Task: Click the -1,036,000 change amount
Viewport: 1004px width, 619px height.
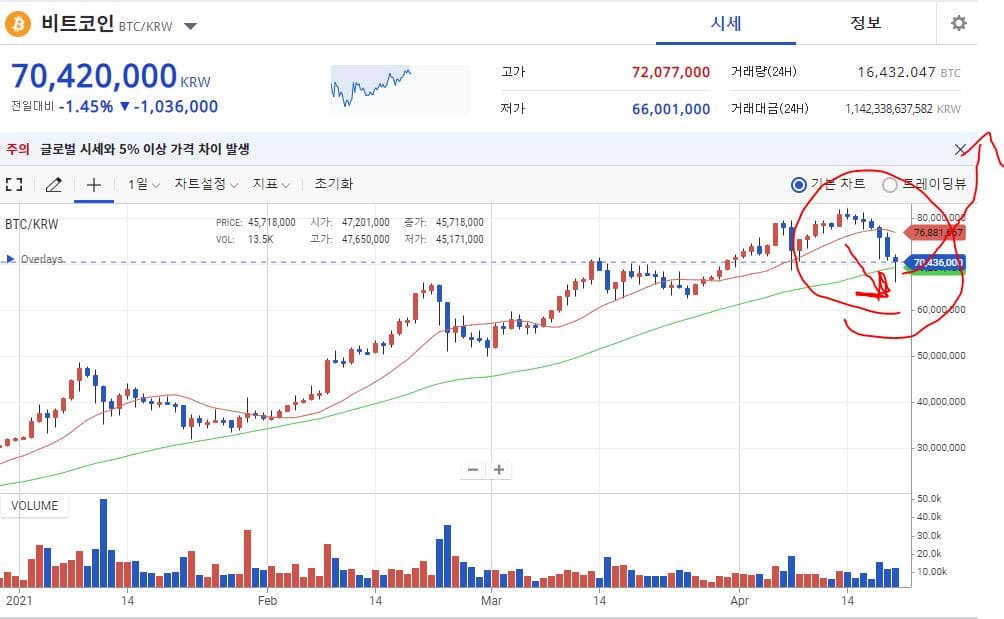Action: [x=175, y=106]
